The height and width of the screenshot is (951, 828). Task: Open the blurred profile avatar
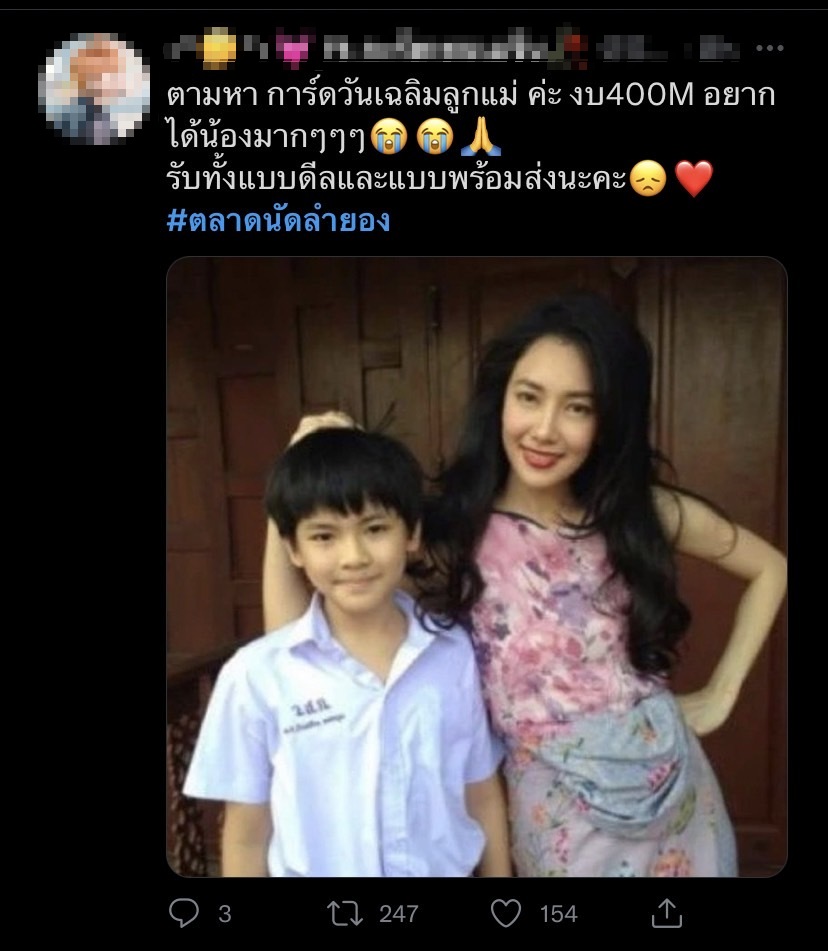[94, 89]
